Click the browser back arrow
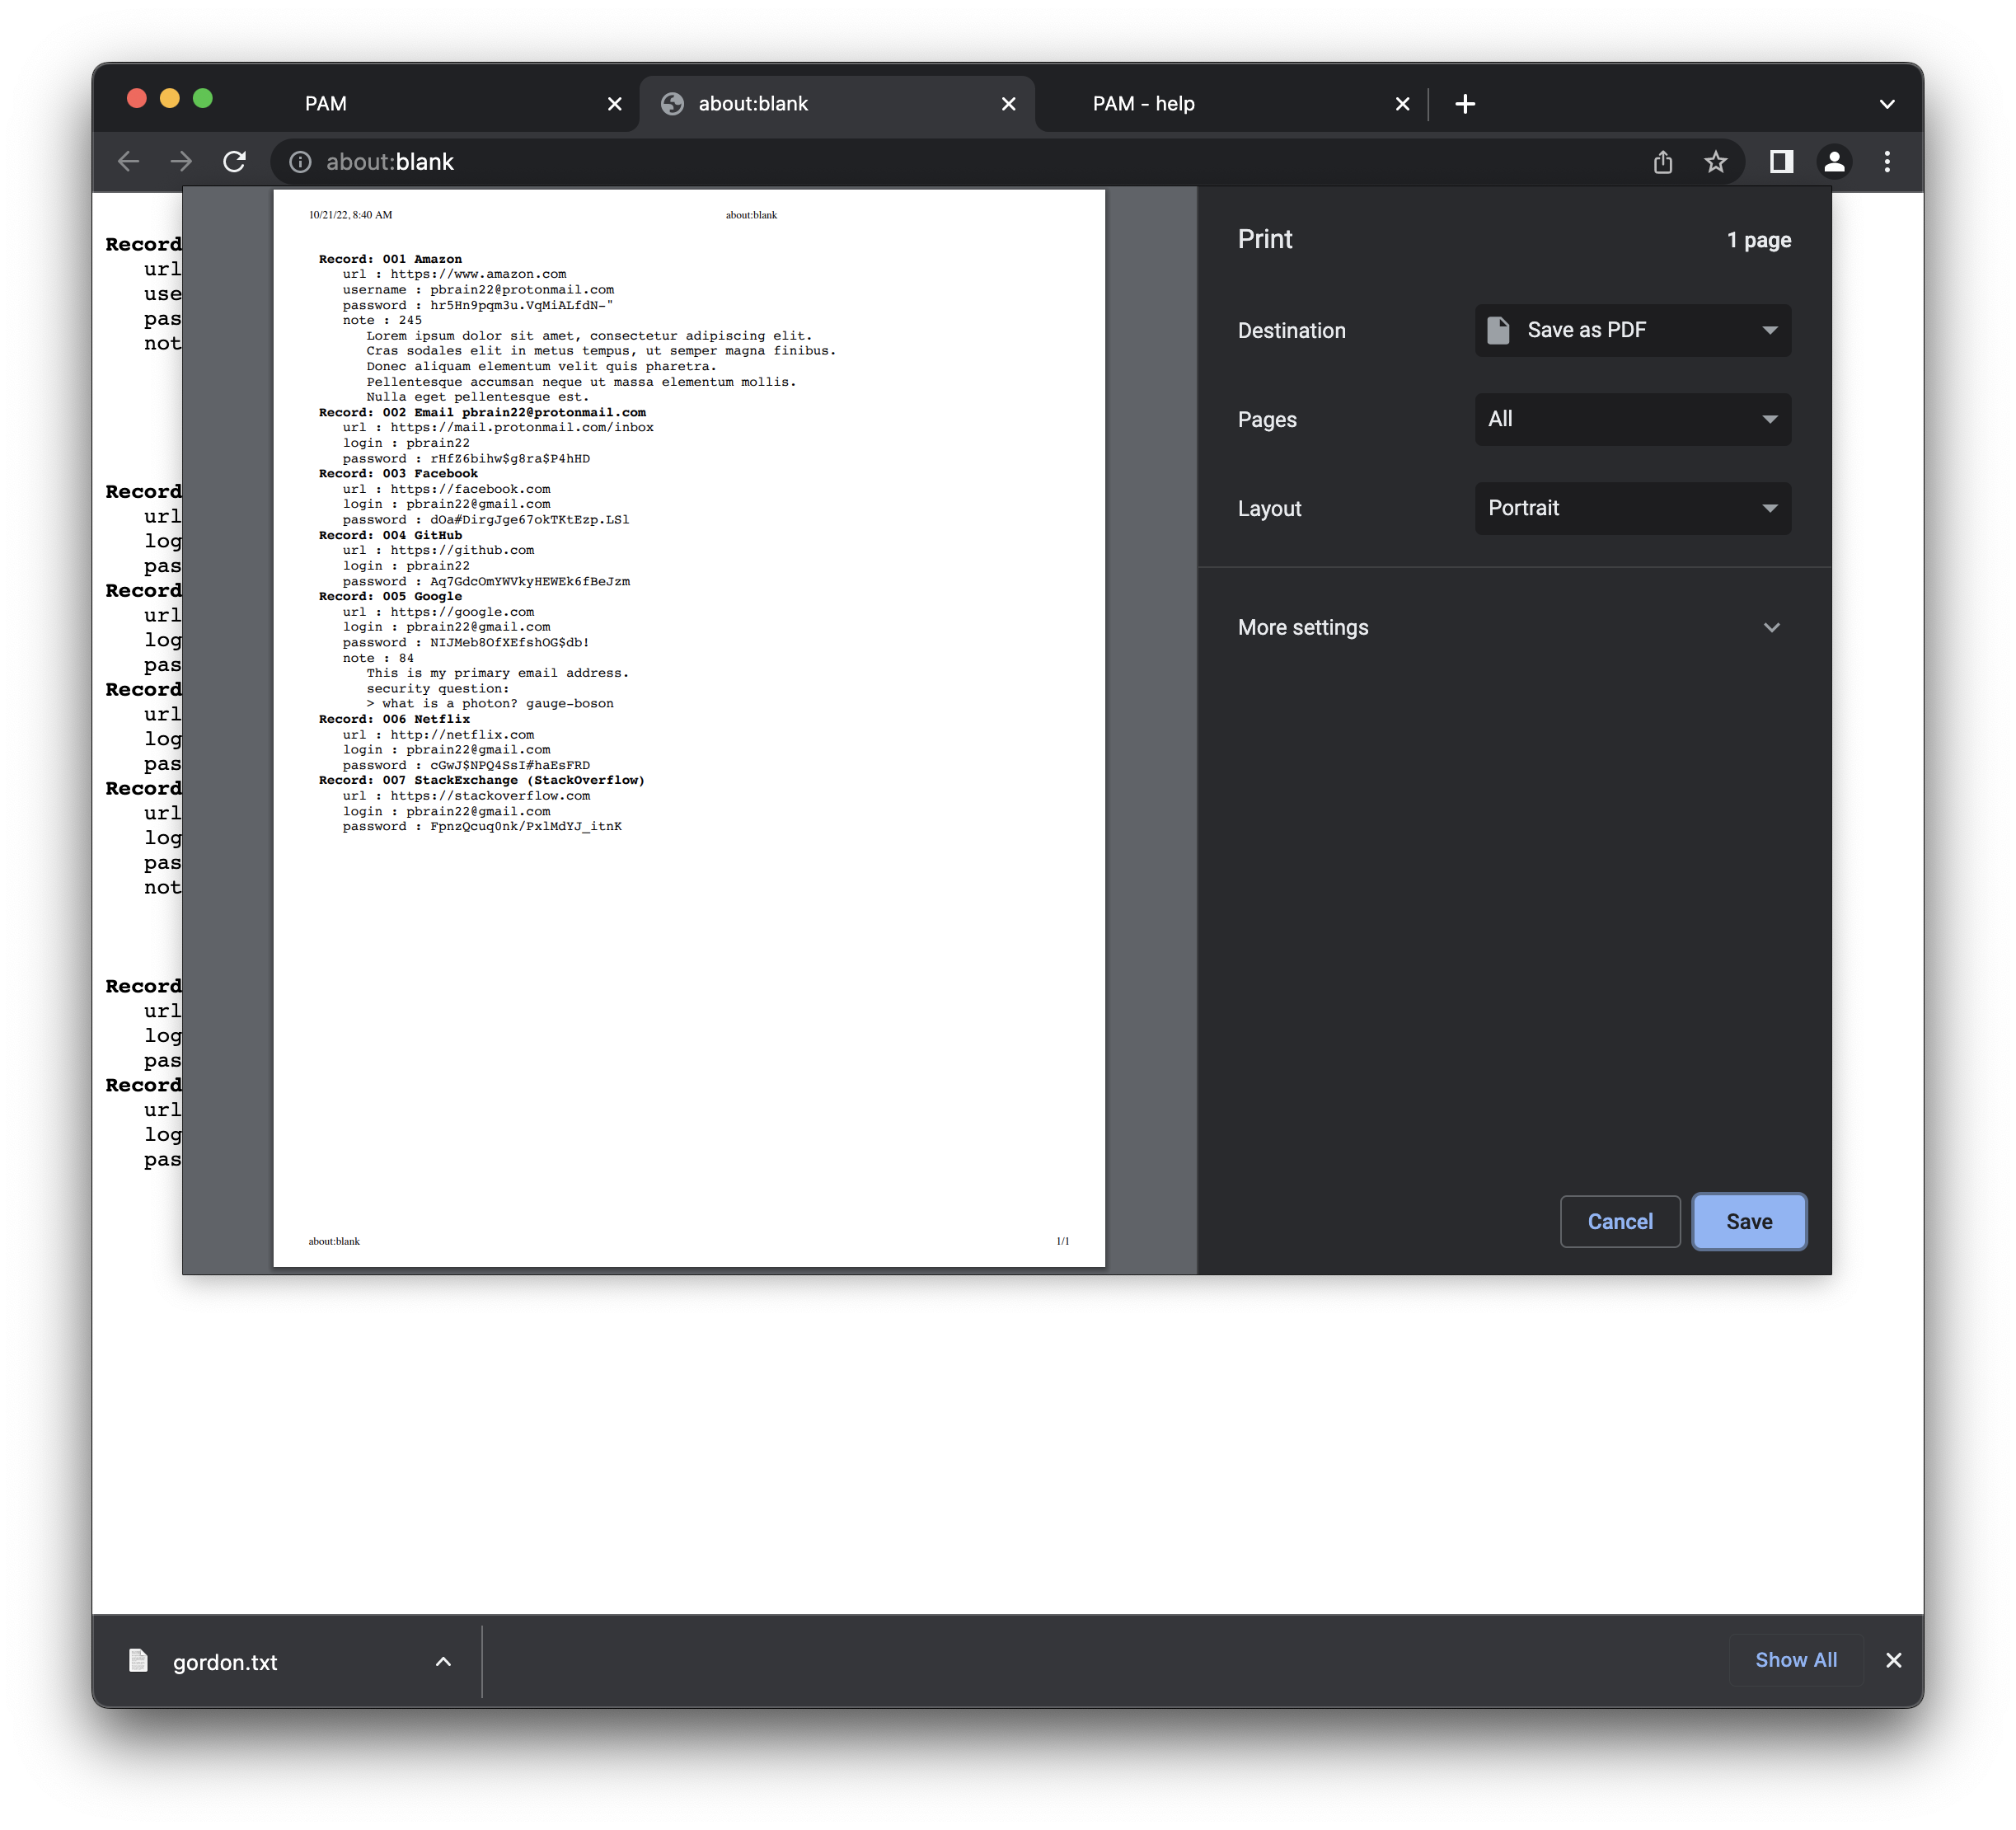The height and width of the screenshot is (1830, 2016). [128, 162]
